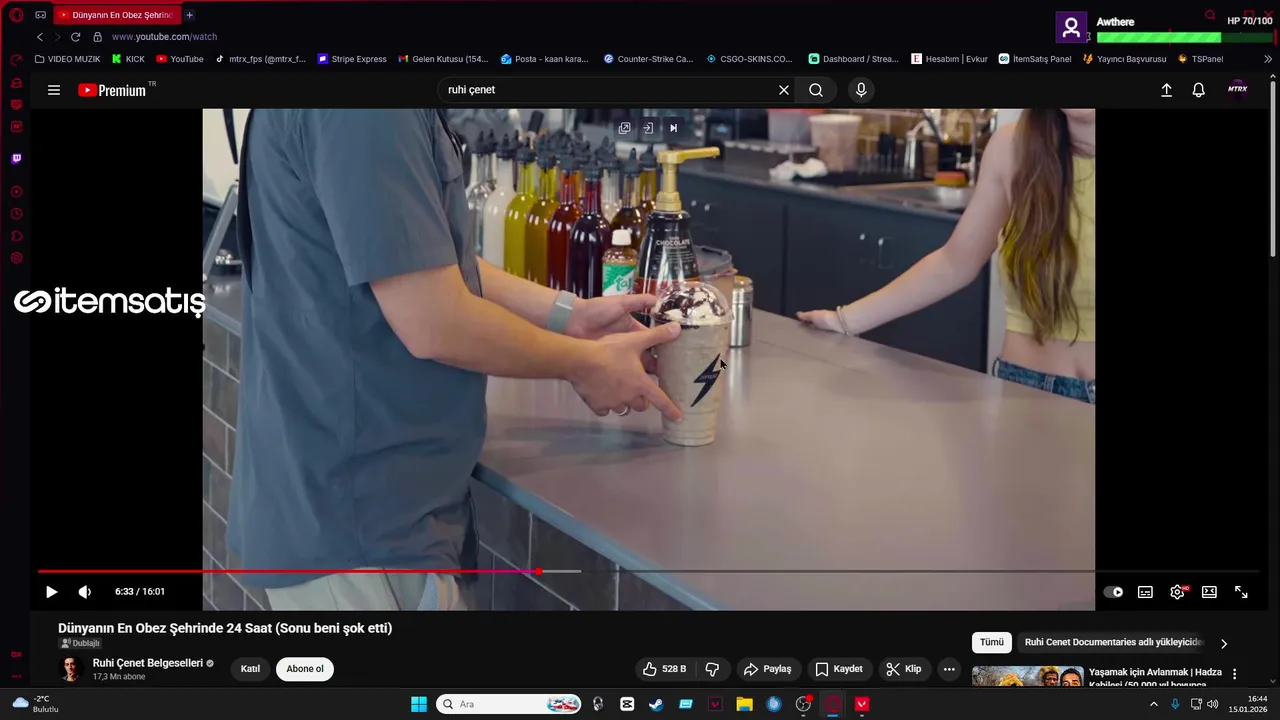This screenshot has width=1280, height=720.
Task: Dislike the video with thumbs-down
Action: click(713, 669)
